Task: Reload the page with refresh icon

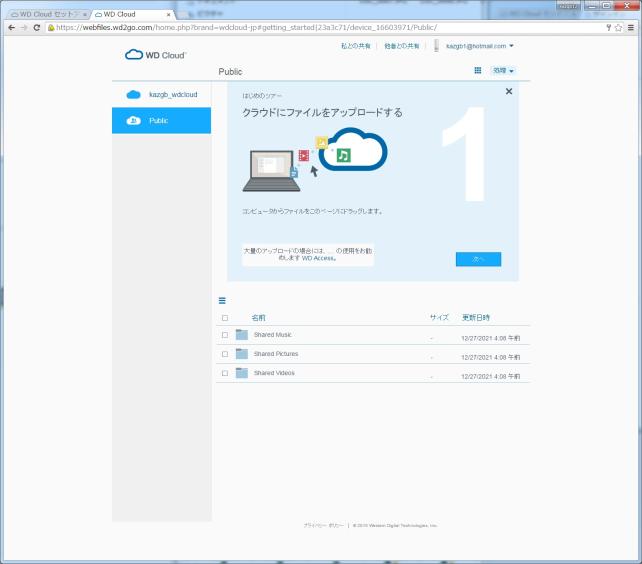Action: tap(36, 27)
